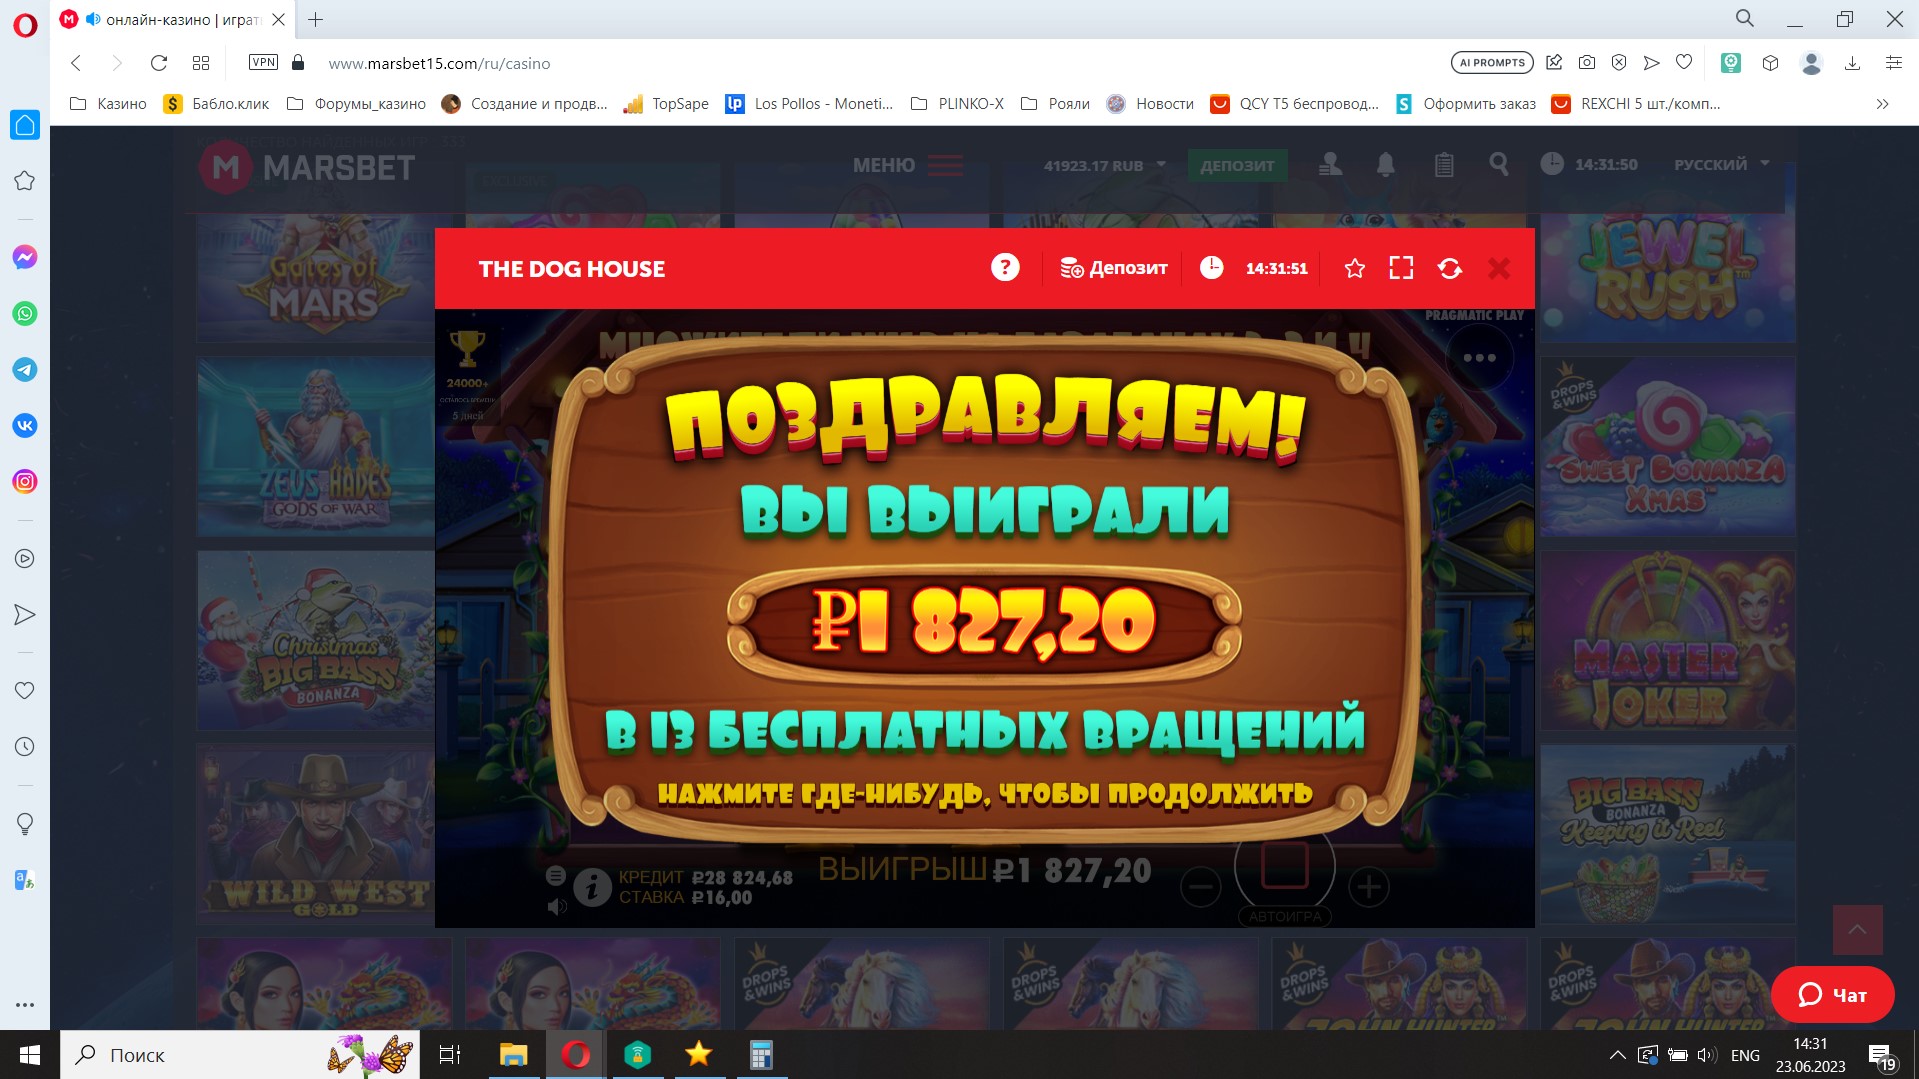Show hidden system tray icons
Image resolution: width=1919 pixels, height=1079 pixels.
coord(1617,1055)
